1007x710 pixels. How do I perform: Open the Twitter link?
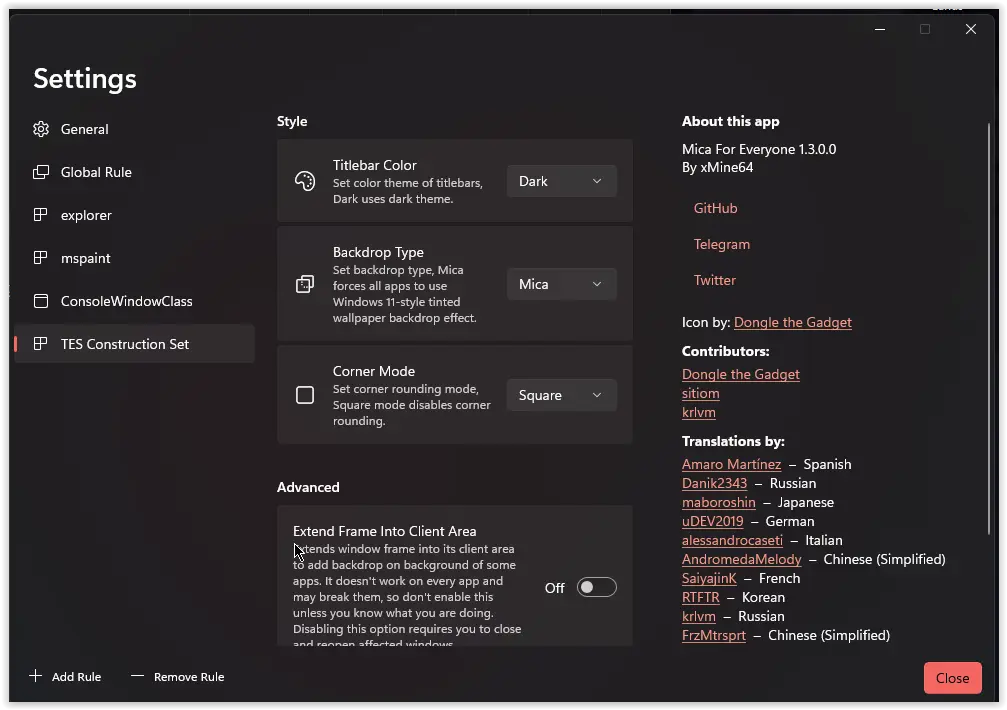coord(715,280)
